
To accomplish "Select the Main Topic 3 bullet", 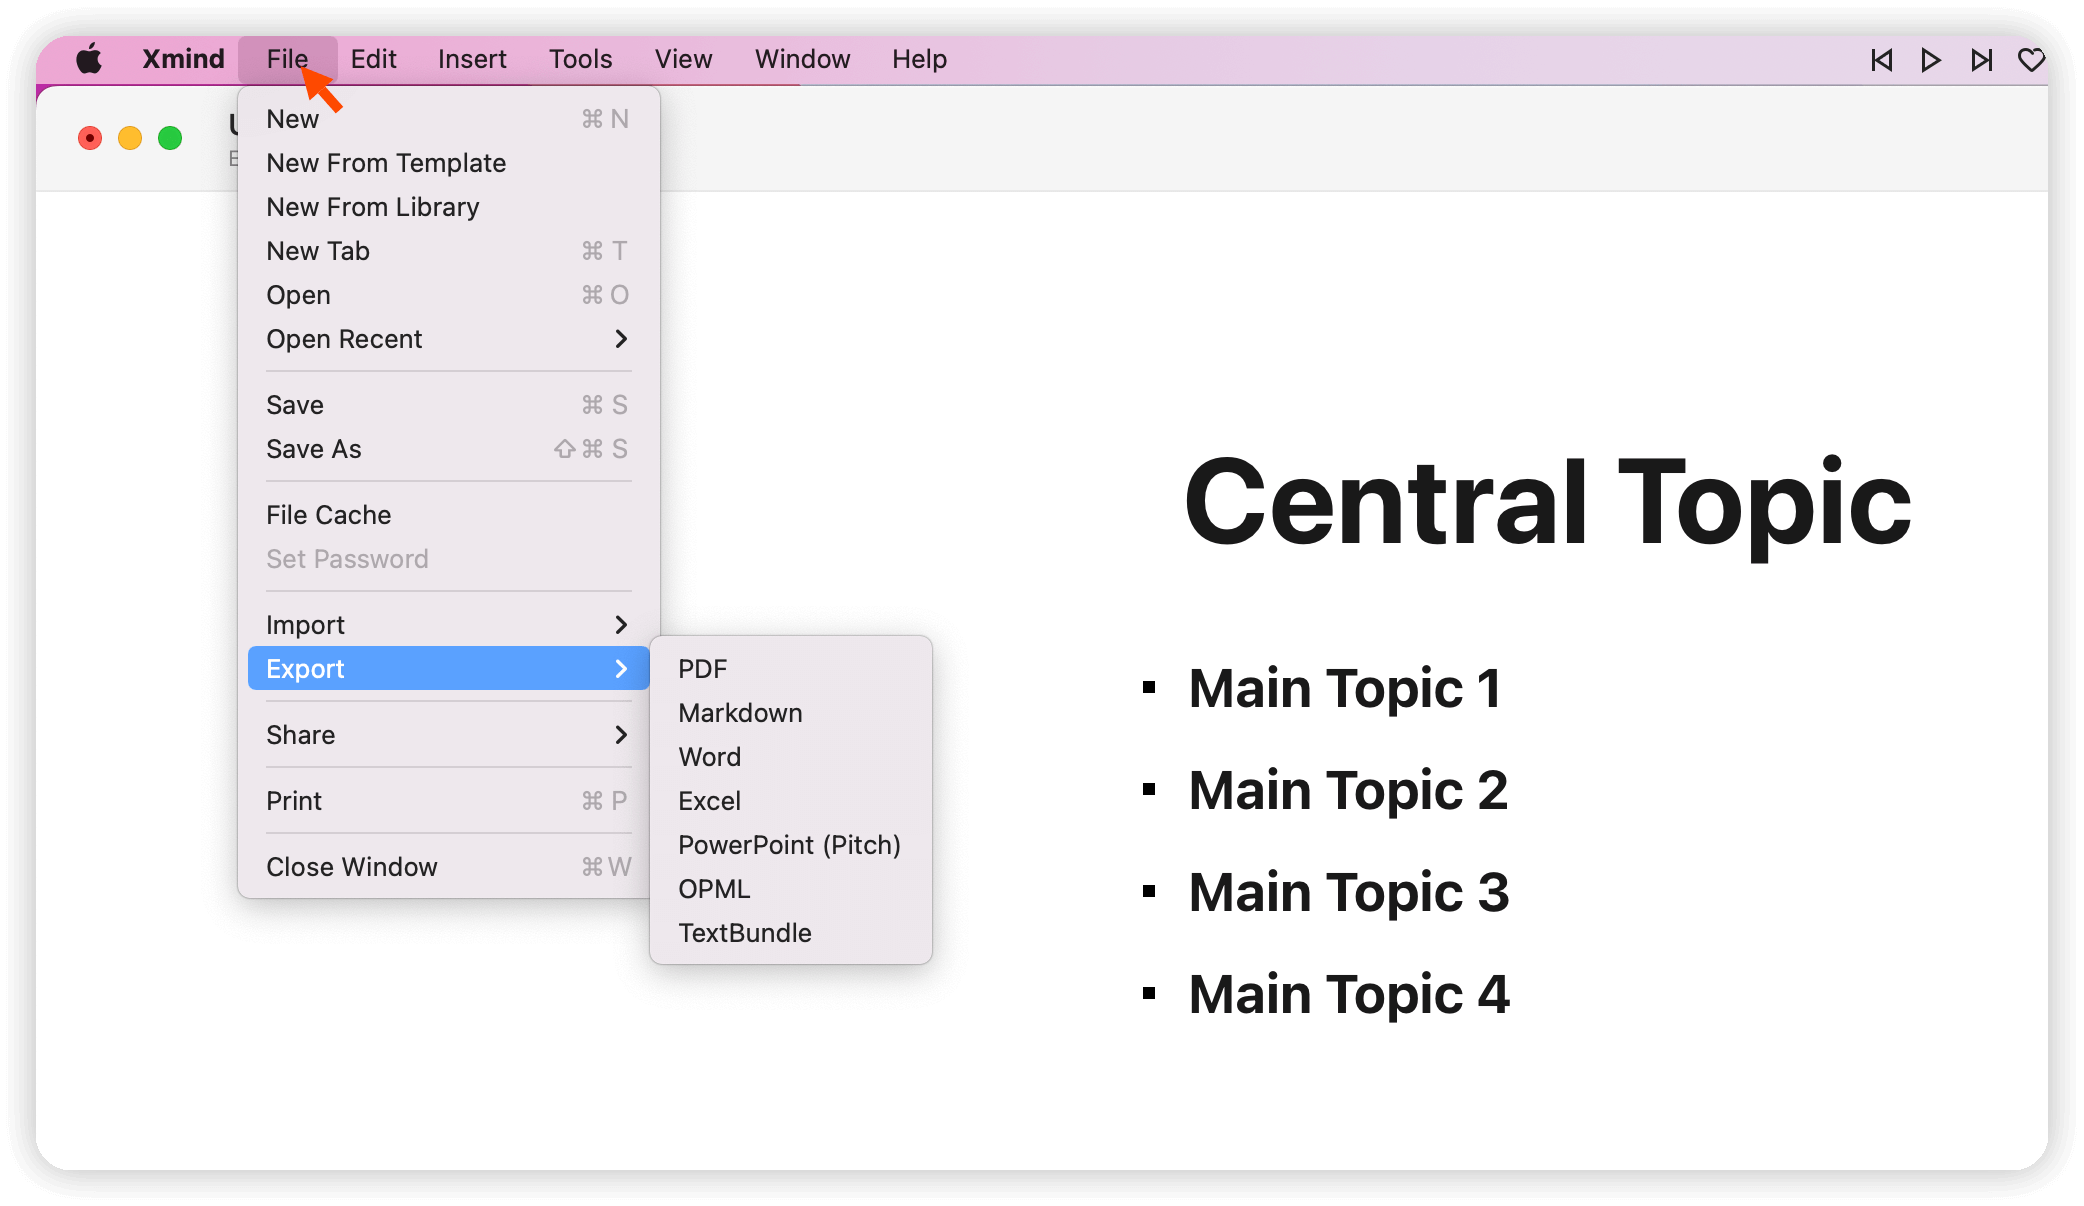I will 1348,892.
